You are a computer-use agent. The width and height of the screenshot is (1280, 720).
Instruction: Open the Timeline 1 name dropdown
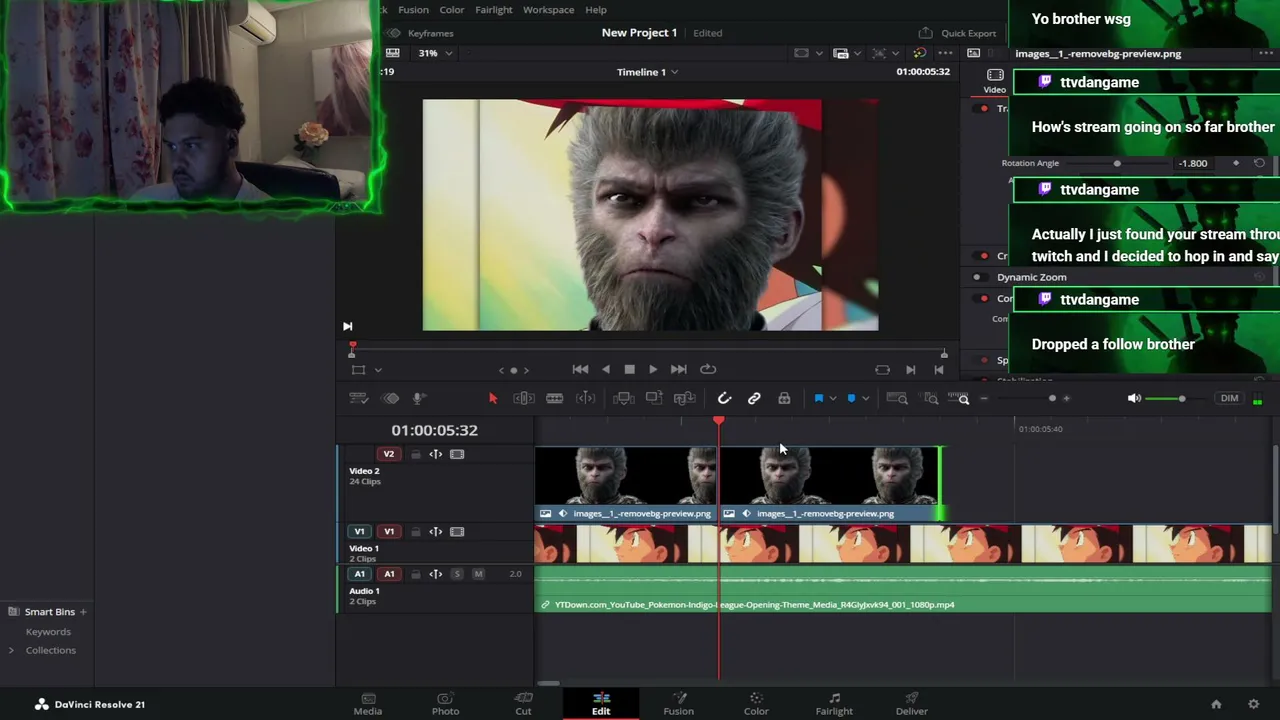pyautogui.click(x=647, y=72)
